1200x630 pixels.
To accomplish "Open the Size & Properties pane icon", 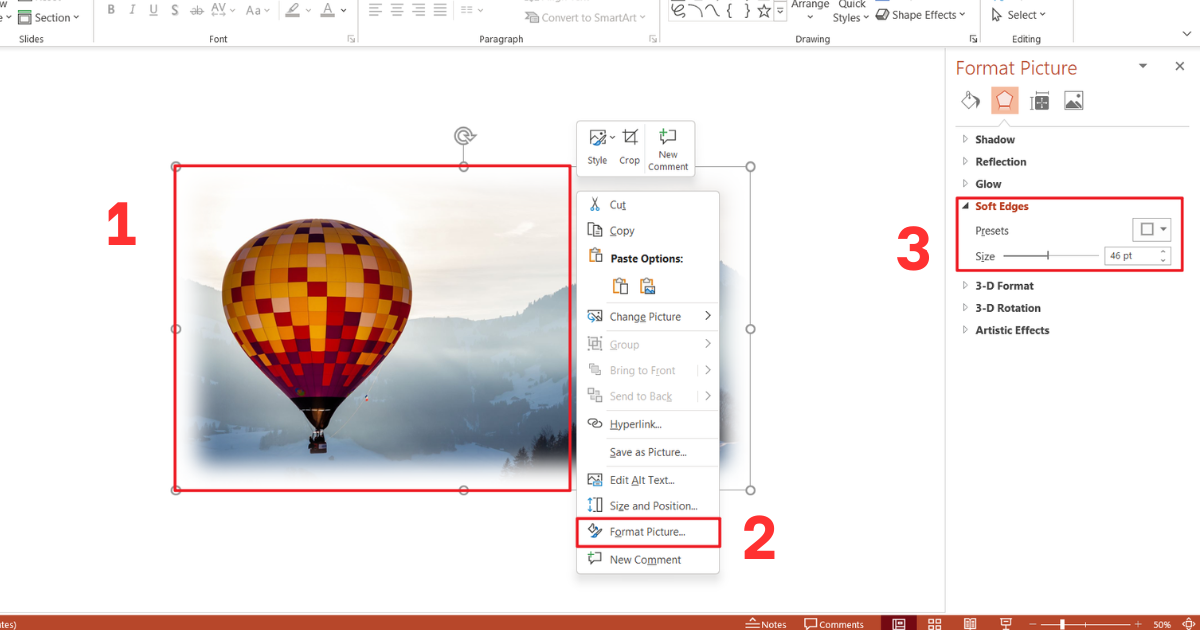I will click(x=1039, y=100).
